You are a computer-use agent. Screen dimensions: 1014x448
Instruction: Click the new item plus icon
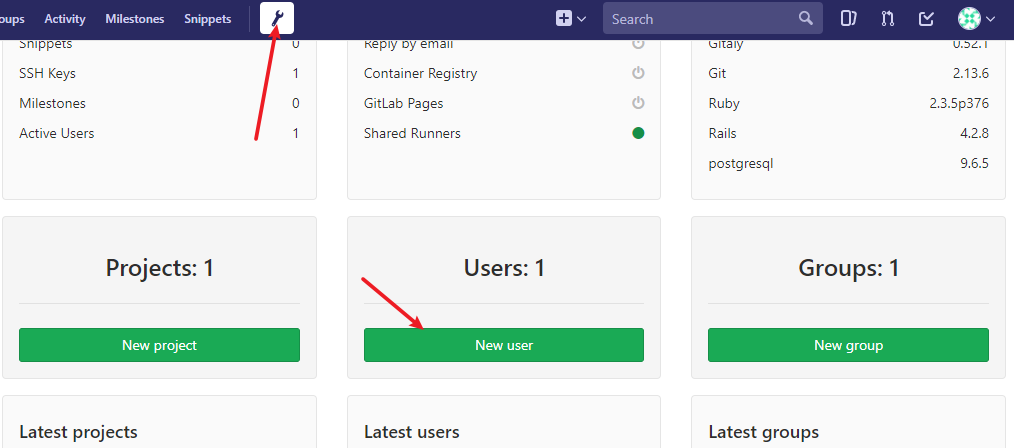(564, 19)
